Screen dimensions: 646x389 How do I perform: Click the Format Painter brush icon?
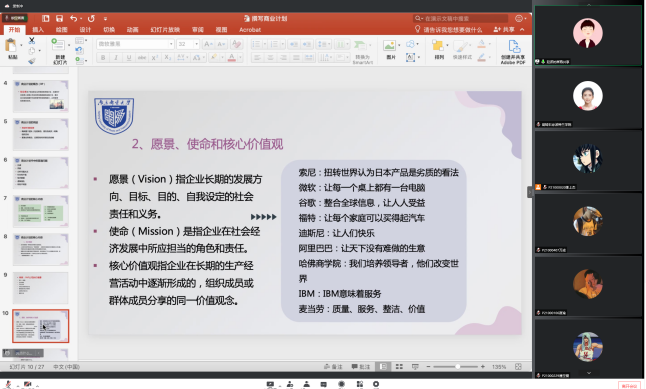tap(32, 61)
